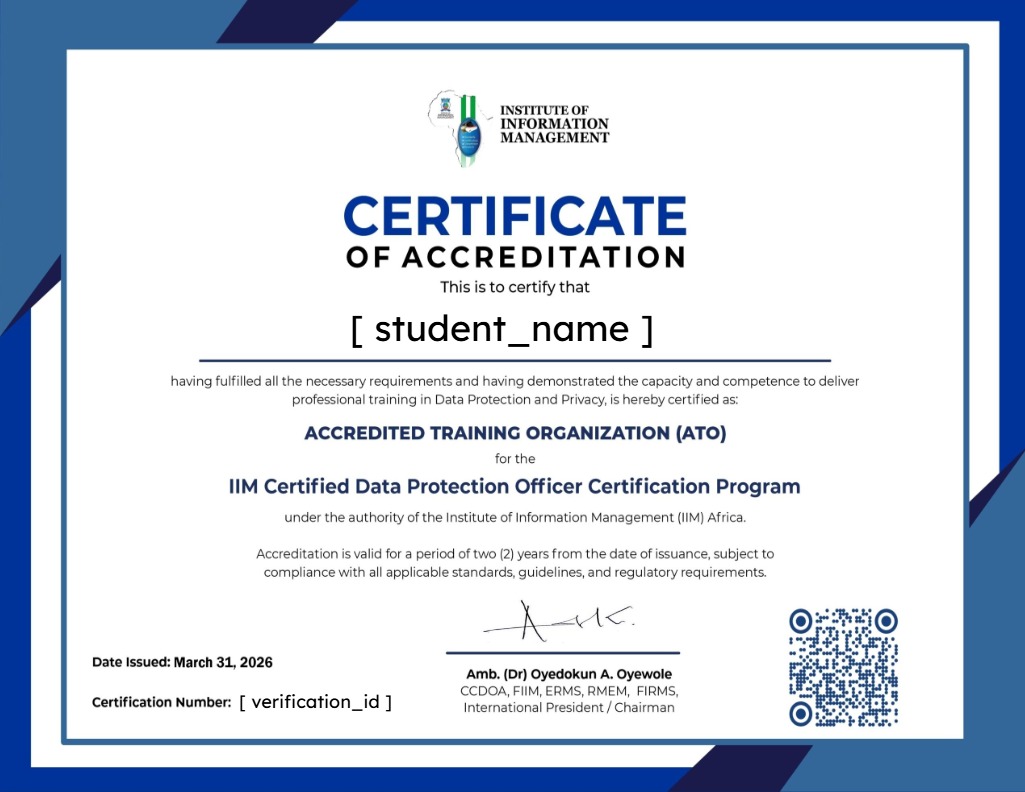Click the signatory name Amb. (Dr) Oyedokun A. Oyewole
The width and height of the screenshot is (1025, 792).
(x=569, y=674)
